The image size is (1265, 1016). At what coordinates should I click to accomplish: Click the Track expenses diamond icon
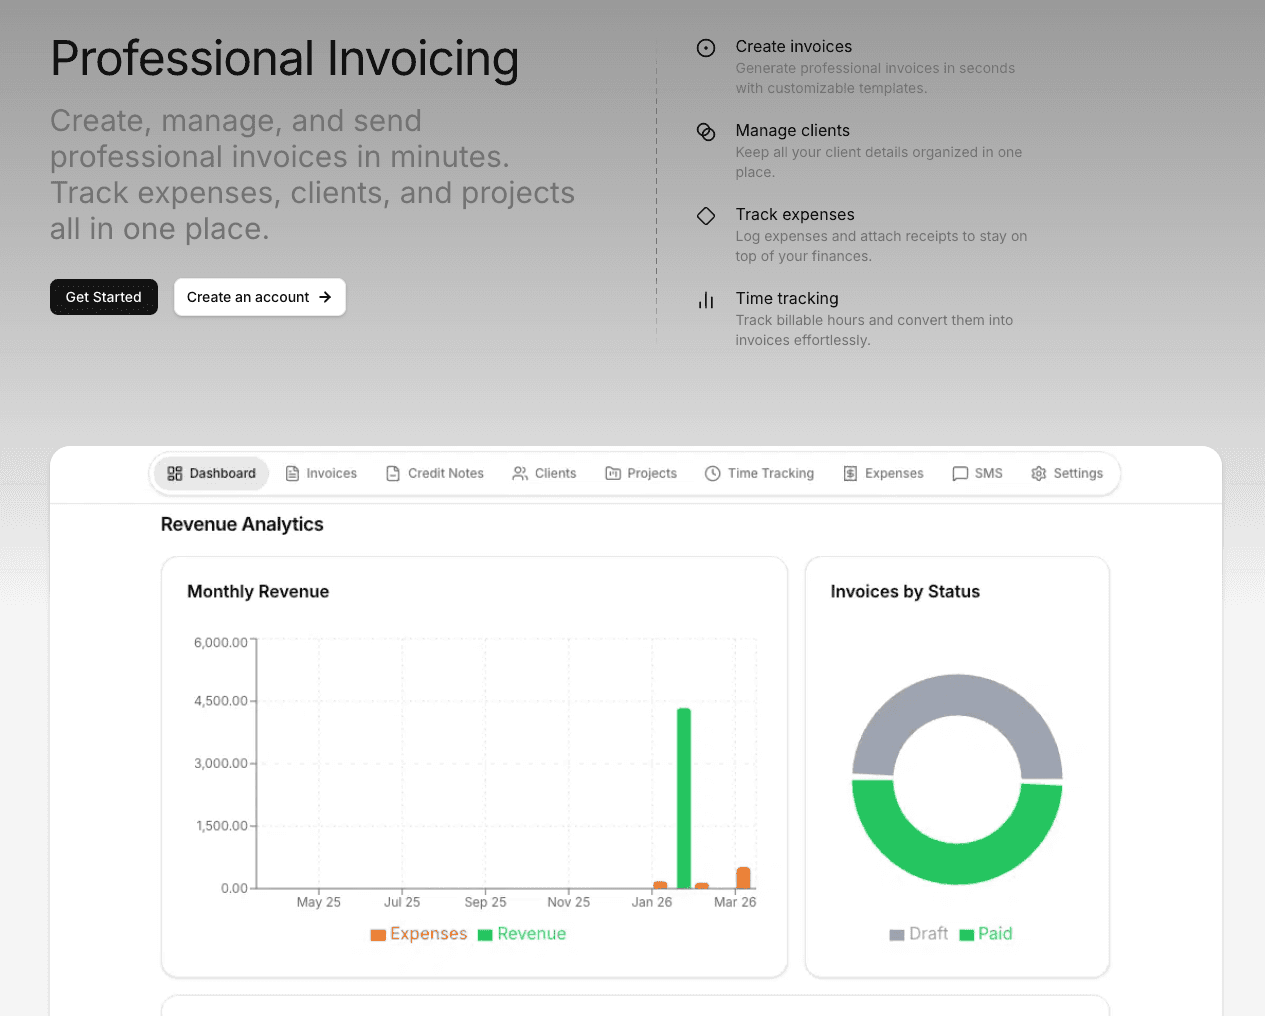(x=706, y=216)
